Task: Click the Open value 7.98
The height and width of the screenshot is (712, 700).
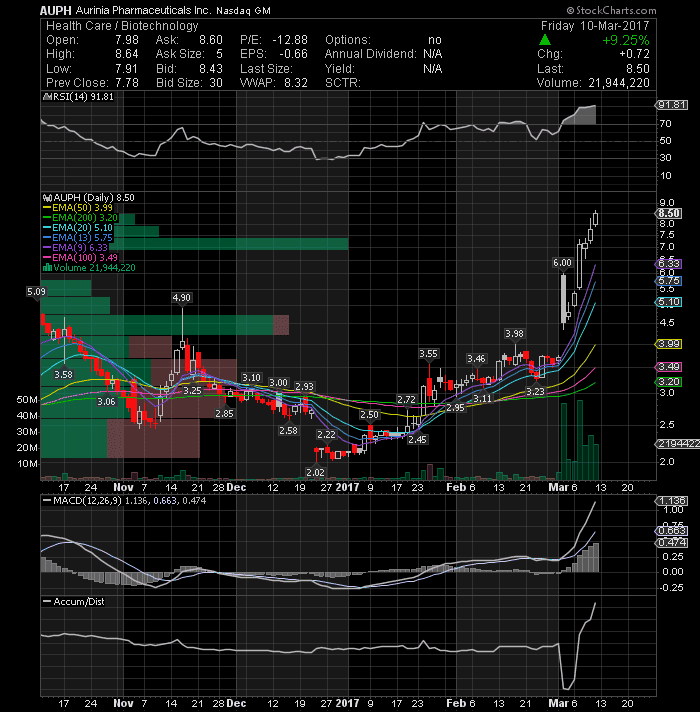Action: 127,40
